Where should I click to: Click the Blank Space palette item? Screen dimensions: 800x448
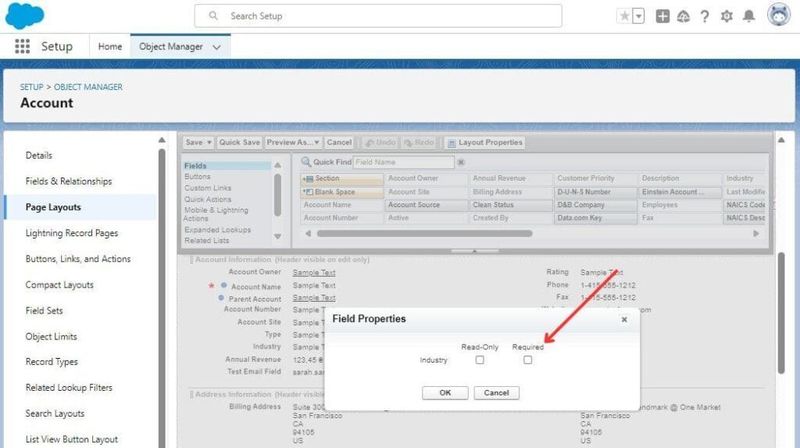point(342,192)
